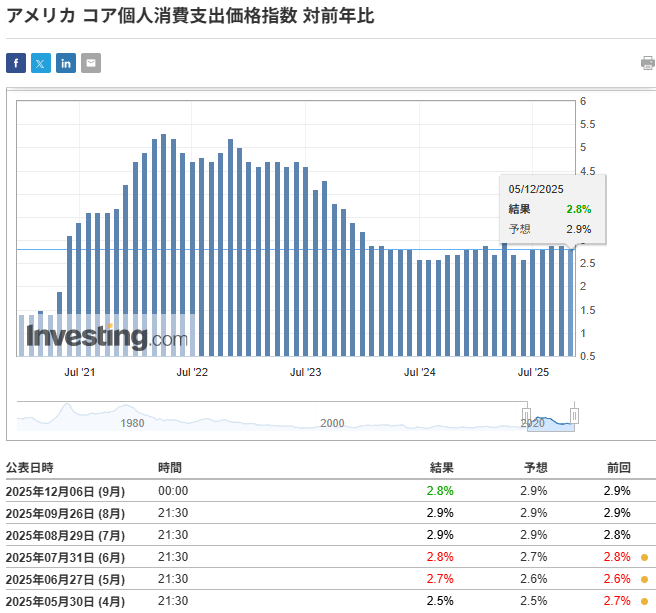Select the 2025年08月29日 (7月) release date

pos(64,535)
